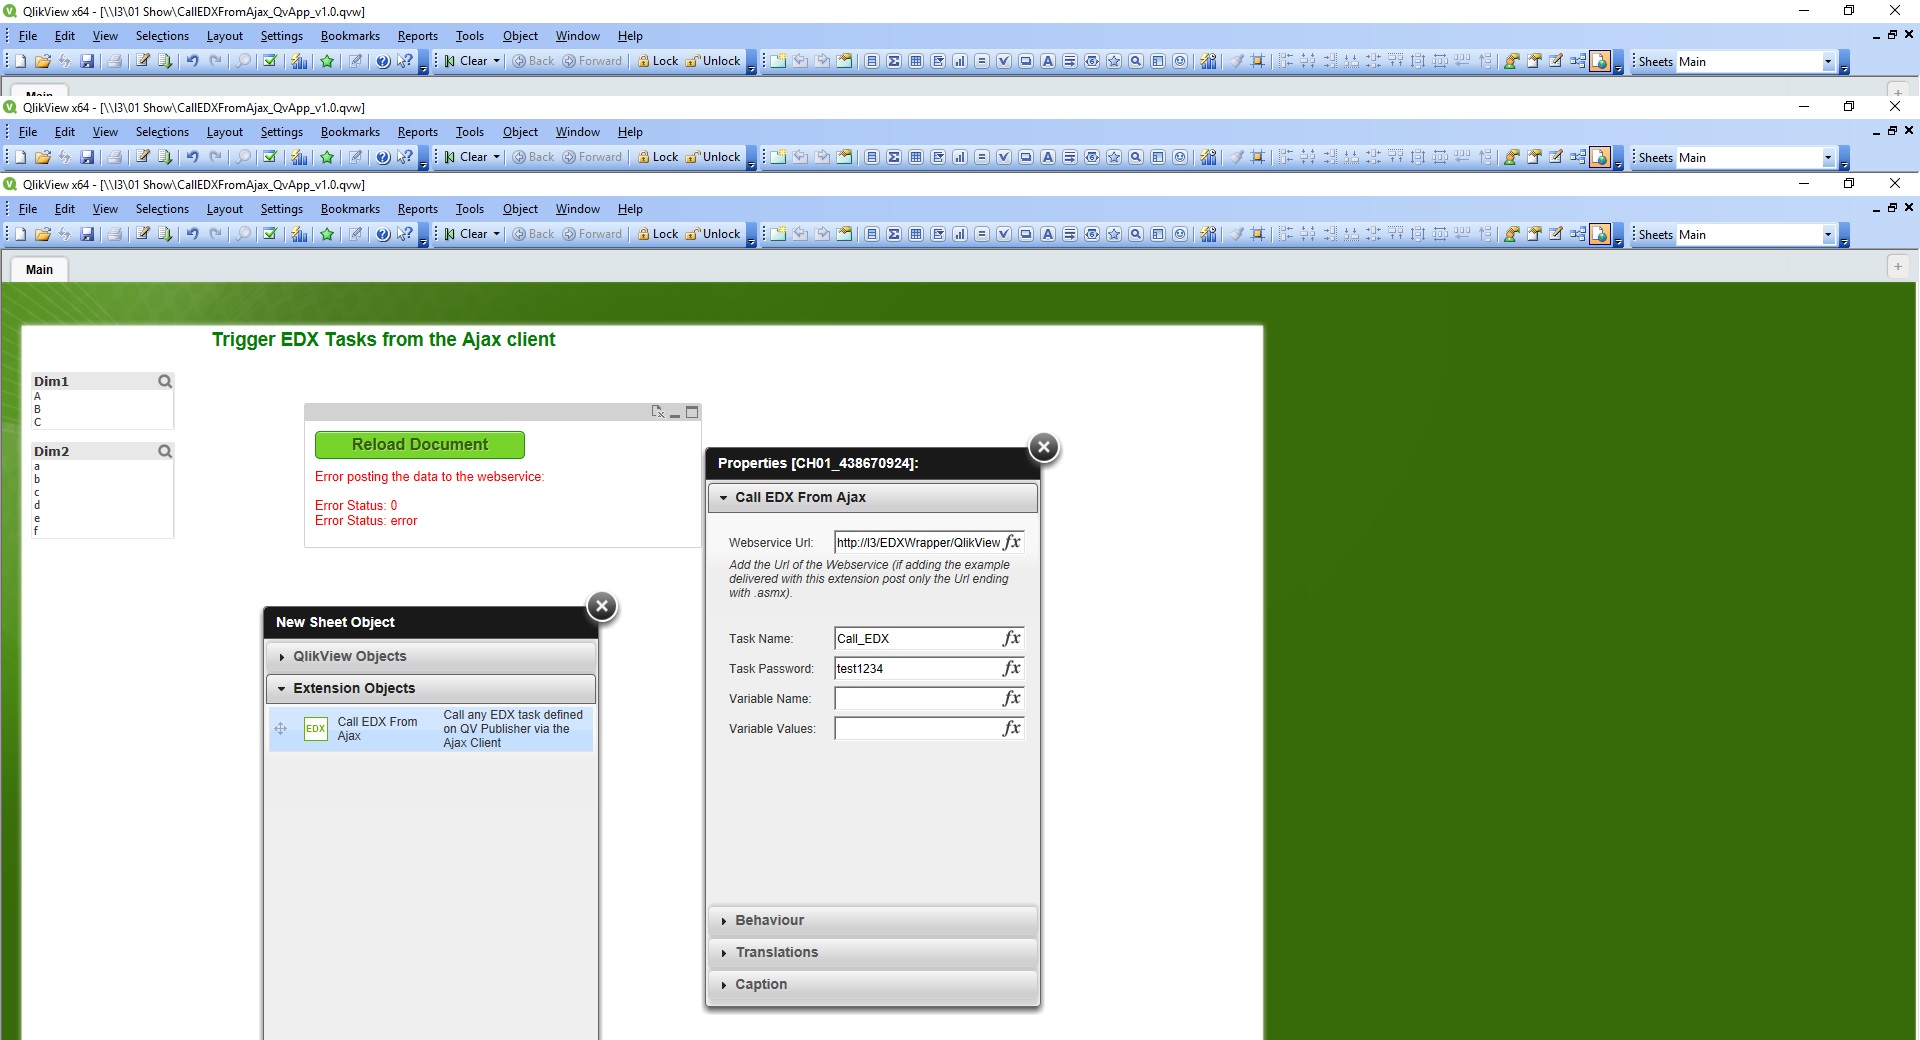Click Quick Chart icon in front window toolbar

pyautogui.click(x=299, y=234)
